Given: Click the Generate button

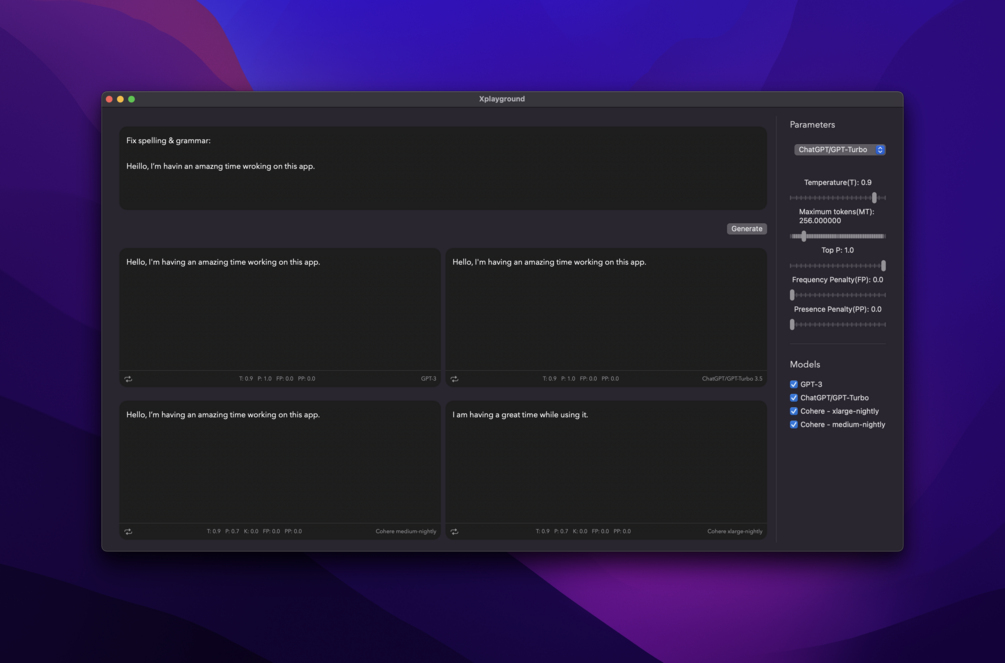Looking at the screenshot, I should click(747, 229).
